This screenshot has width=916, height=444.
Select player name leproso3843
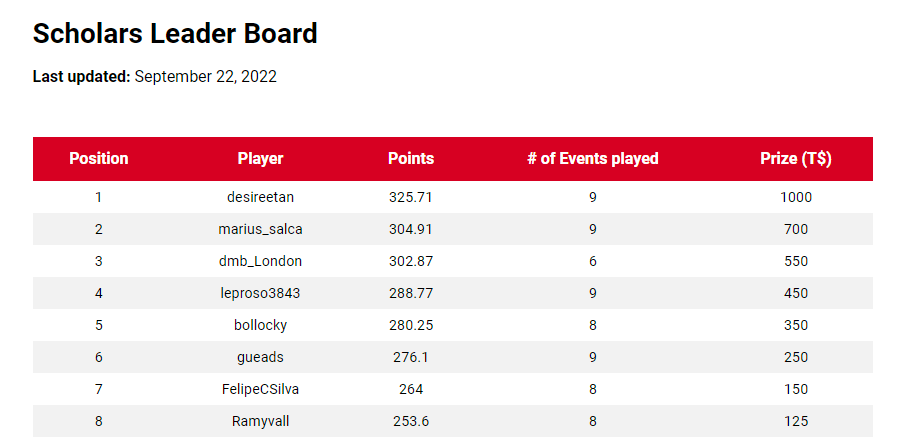pyautogui.click(x=261, y=293)
